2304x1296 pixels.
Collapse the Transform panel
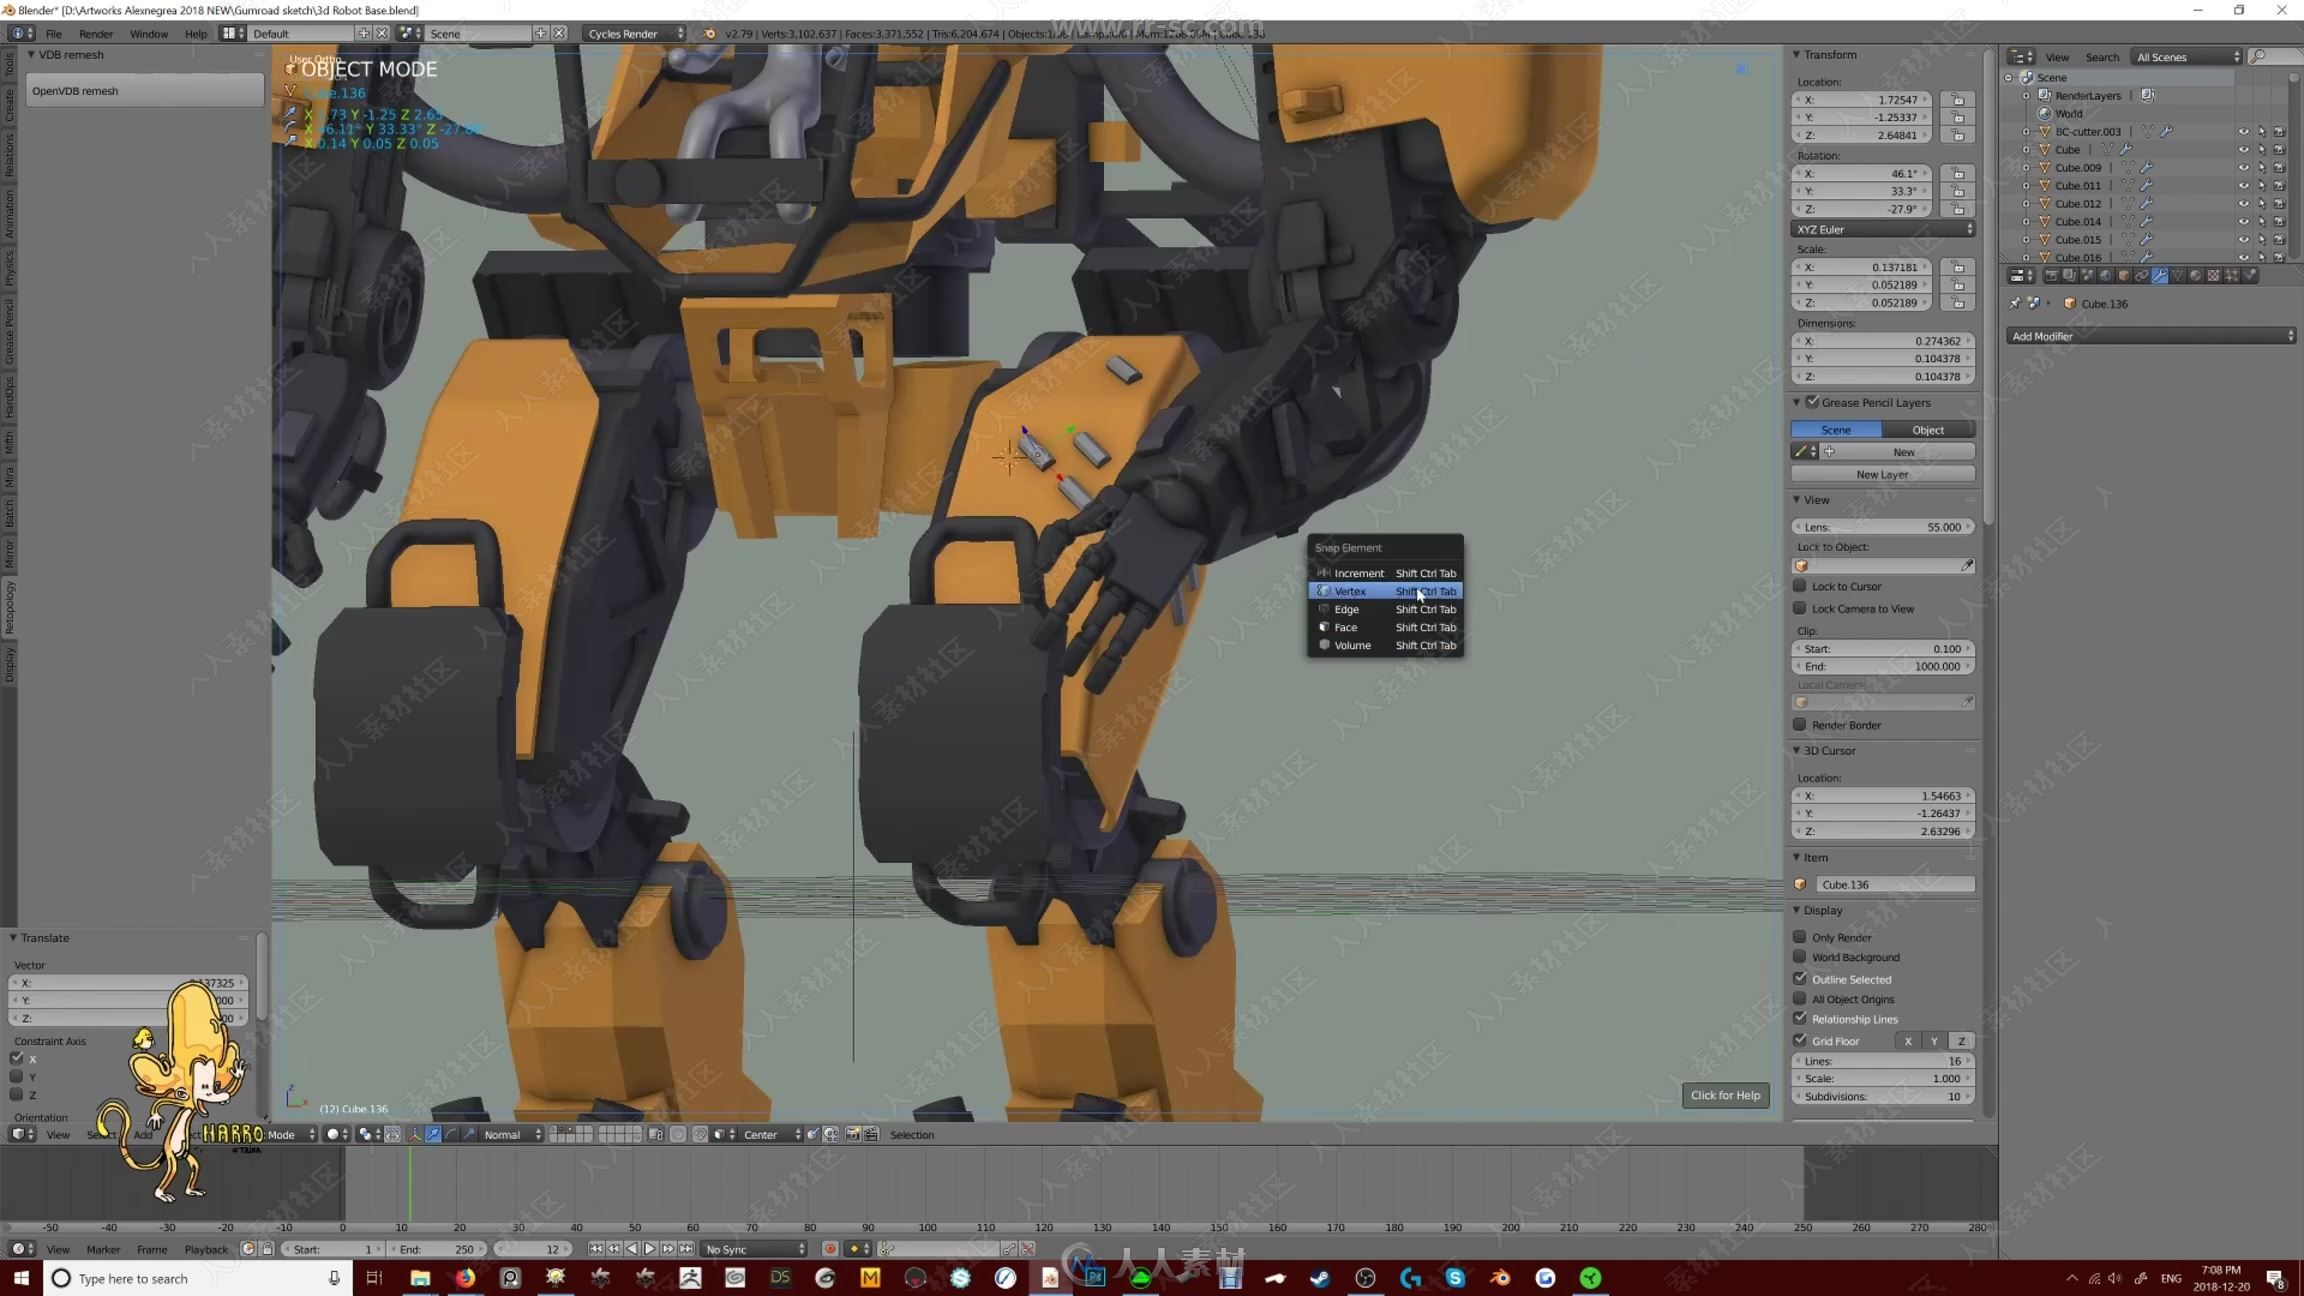(1797, 54)
